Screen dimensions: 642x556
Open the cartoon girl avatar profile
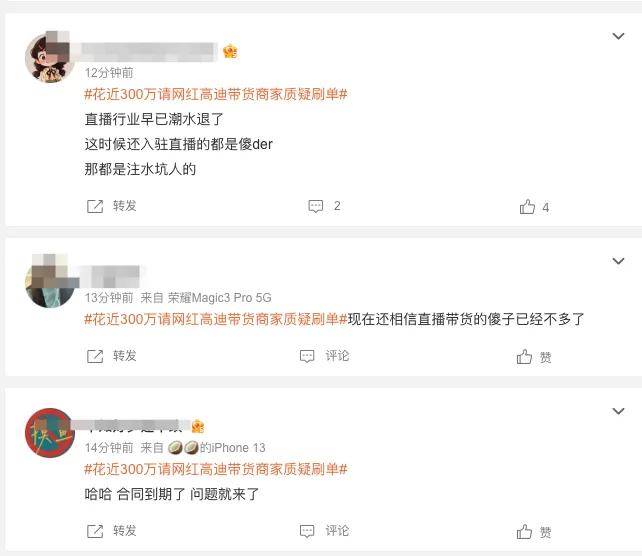click(x=50, y=57)
